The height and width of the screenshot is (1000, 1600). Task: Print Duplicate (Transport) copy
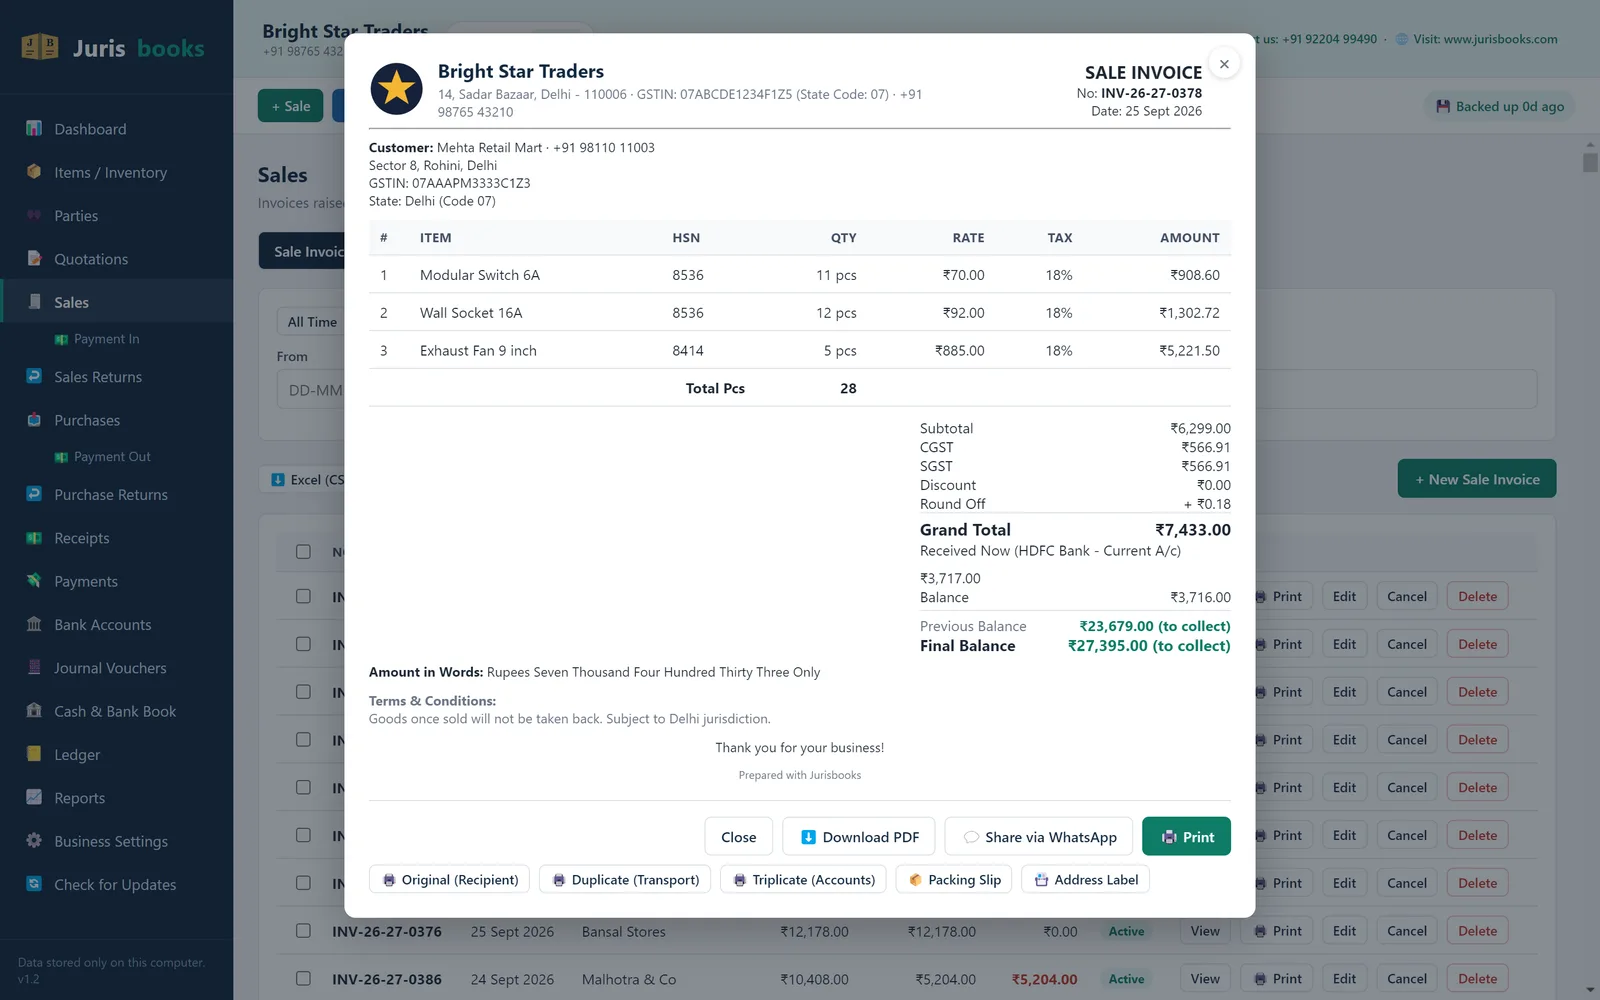(x=625, y=880)
